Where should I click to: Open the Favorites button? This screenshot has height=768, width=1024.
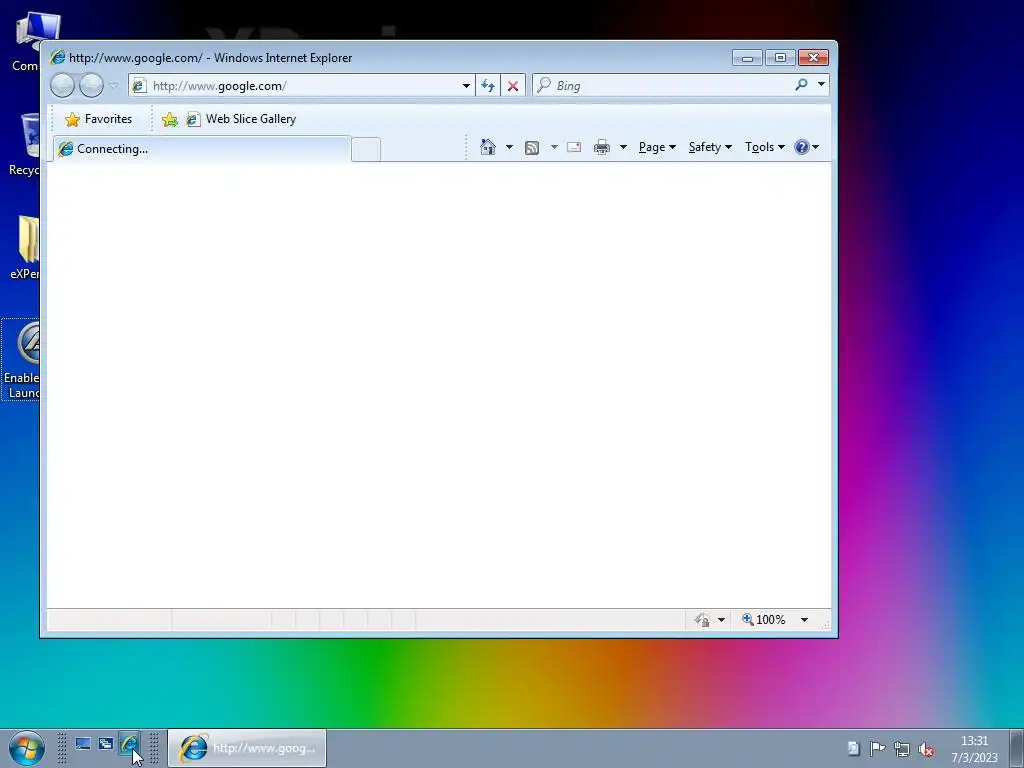pyautogui.click(x=99, y=119)
